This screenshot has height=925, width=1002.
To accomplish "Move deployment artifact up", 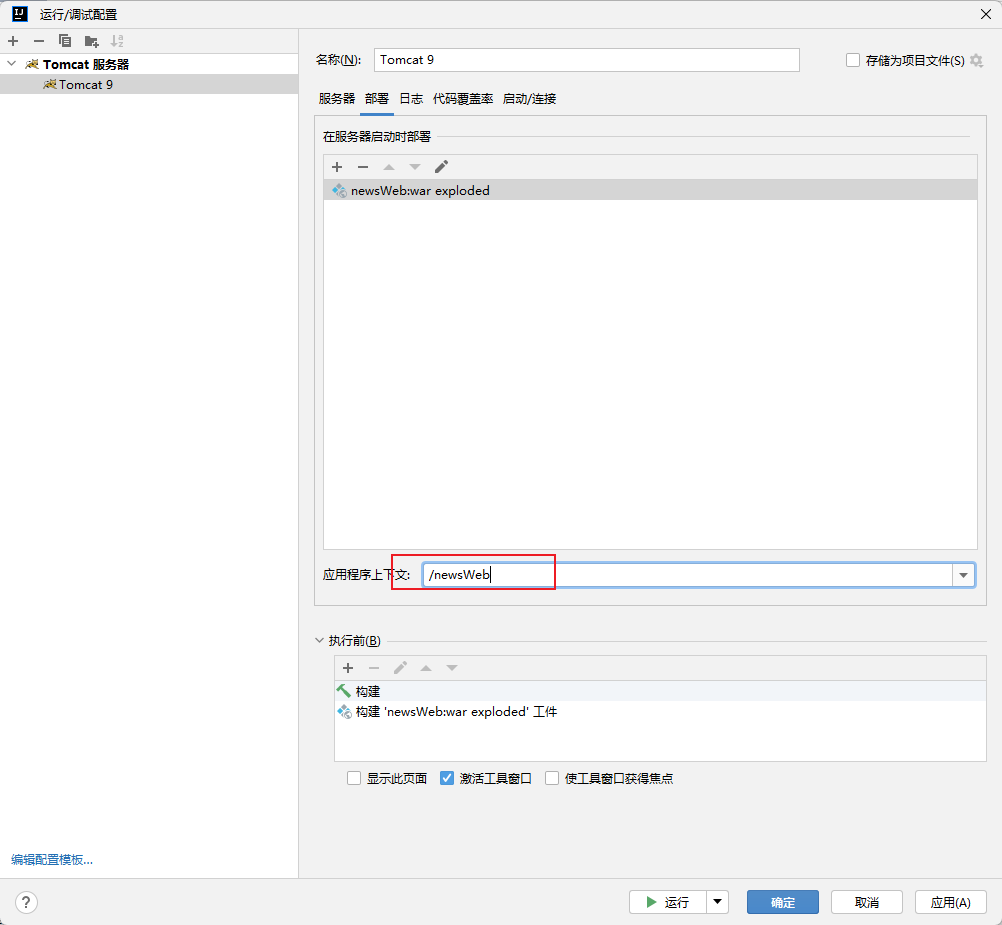I will tap(389, 167).
